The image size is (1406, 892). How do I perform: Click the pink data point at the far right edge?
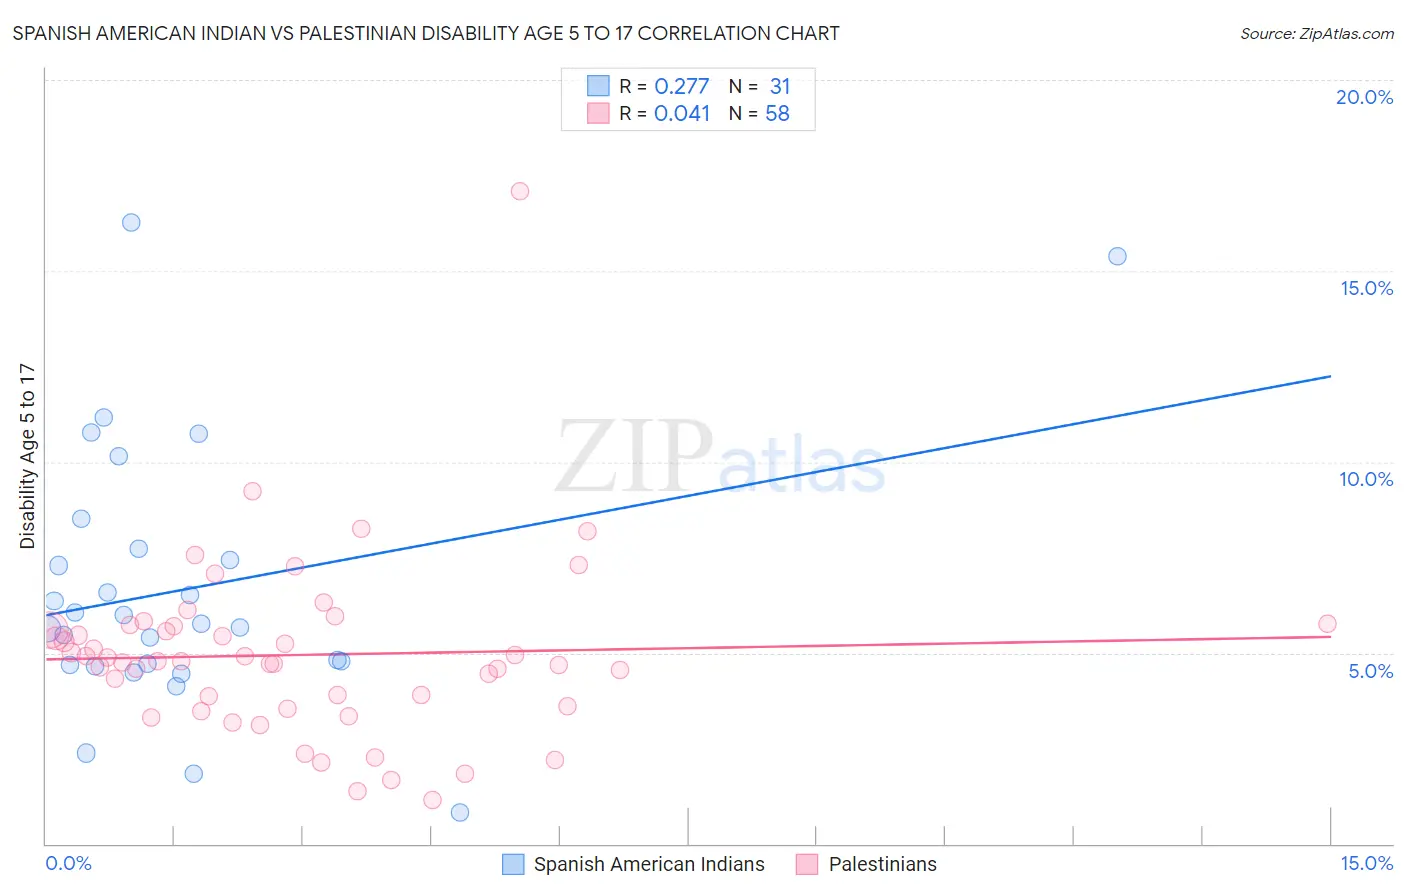[x=1327, y=624]
